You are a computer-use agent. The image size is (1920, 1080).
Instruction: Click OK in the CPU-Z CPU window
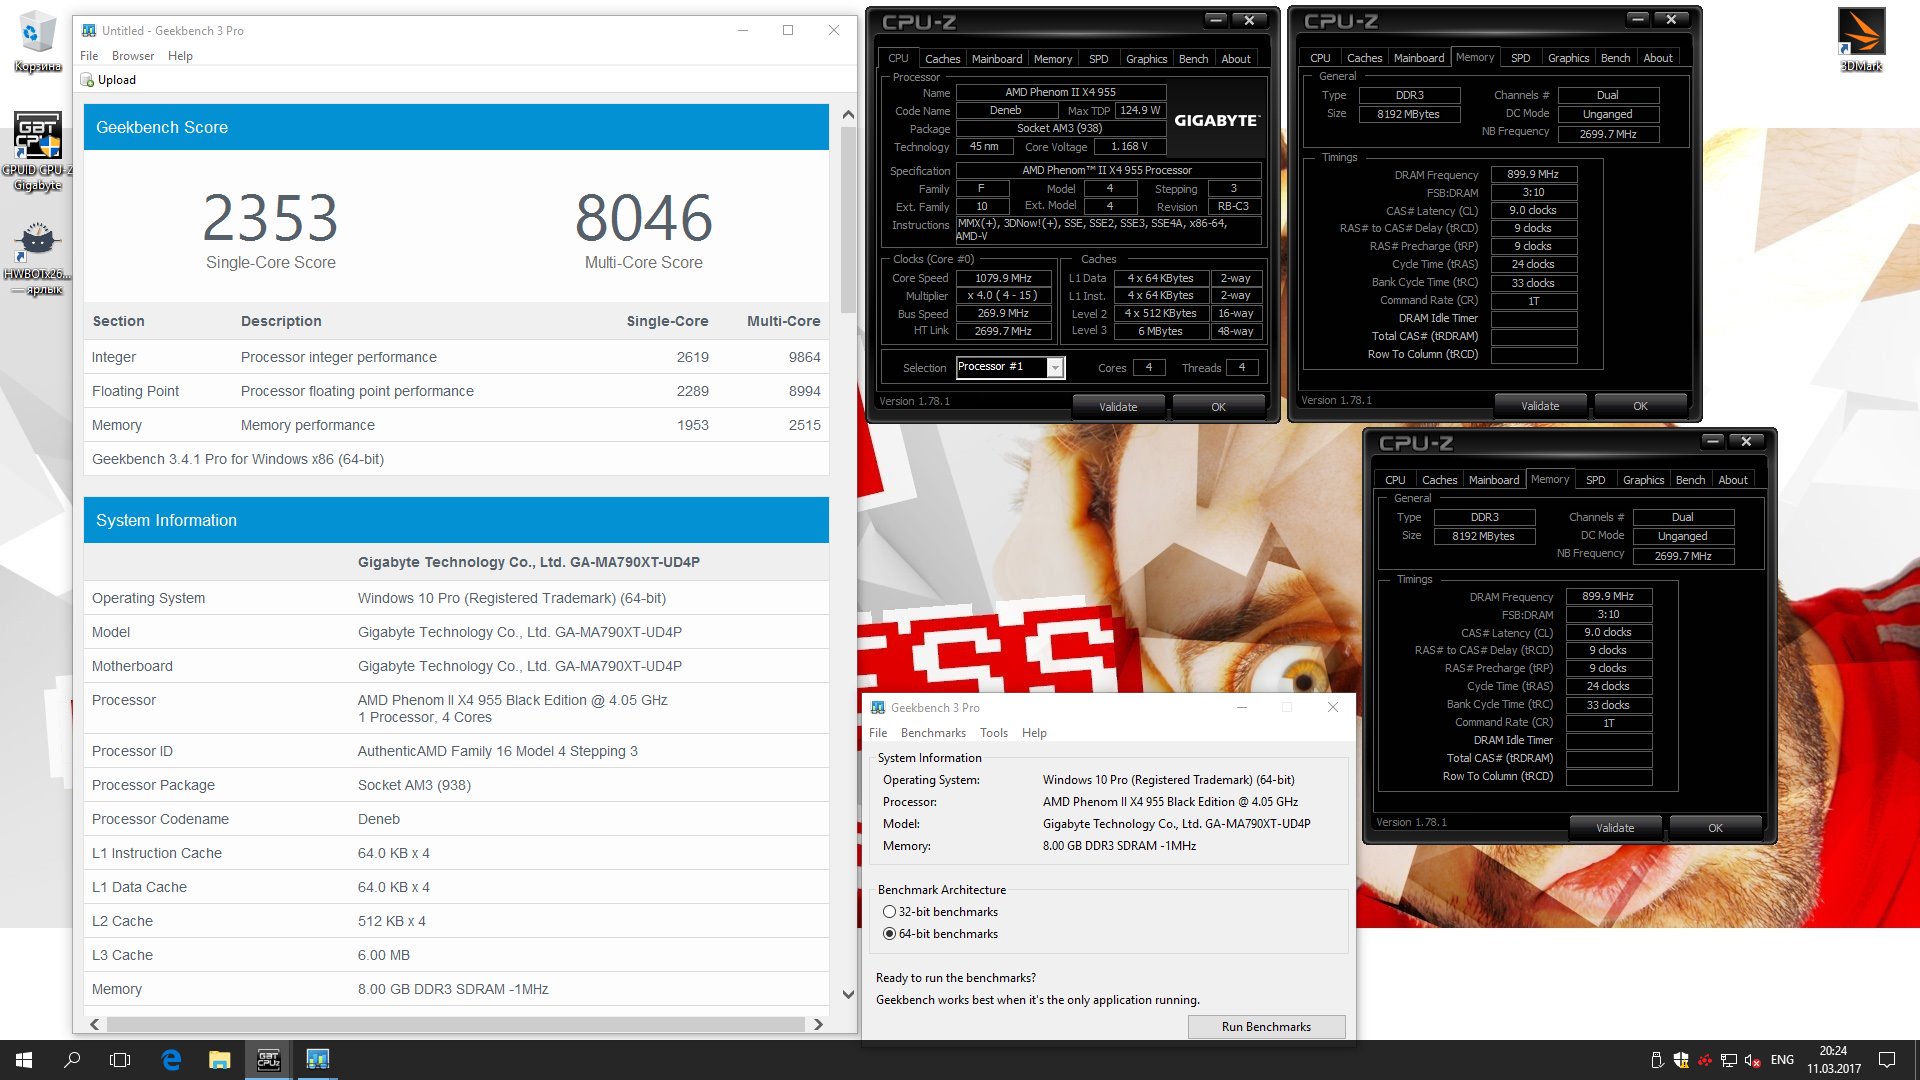point(1218,407)
